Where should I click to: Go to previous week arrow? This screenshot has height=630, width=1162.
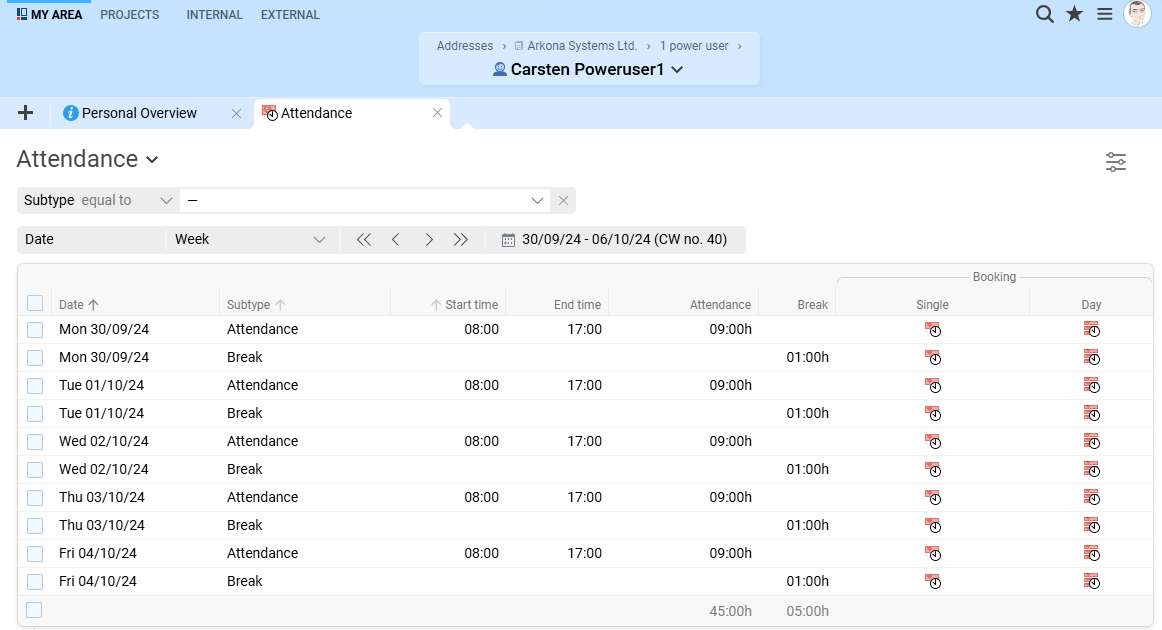tap(396, 239)
